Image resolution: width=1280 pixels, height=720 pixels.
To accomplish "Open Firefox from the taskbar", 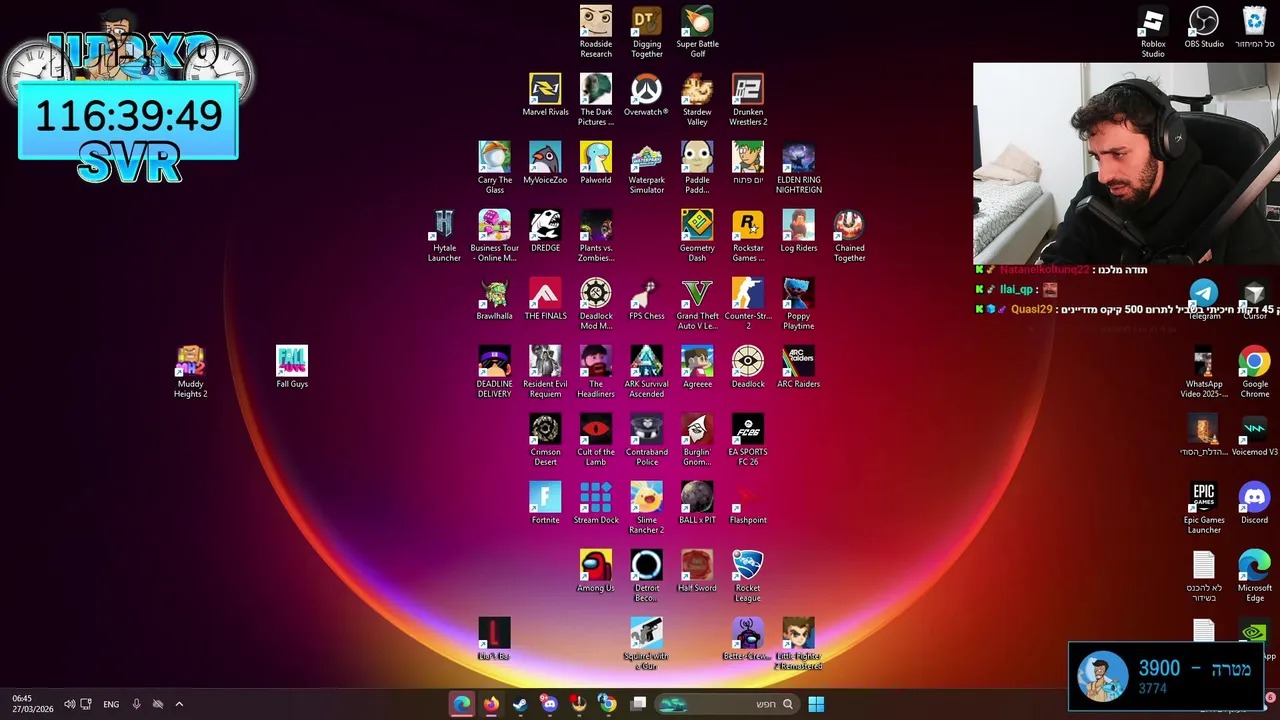I will (x=491, y=704).
